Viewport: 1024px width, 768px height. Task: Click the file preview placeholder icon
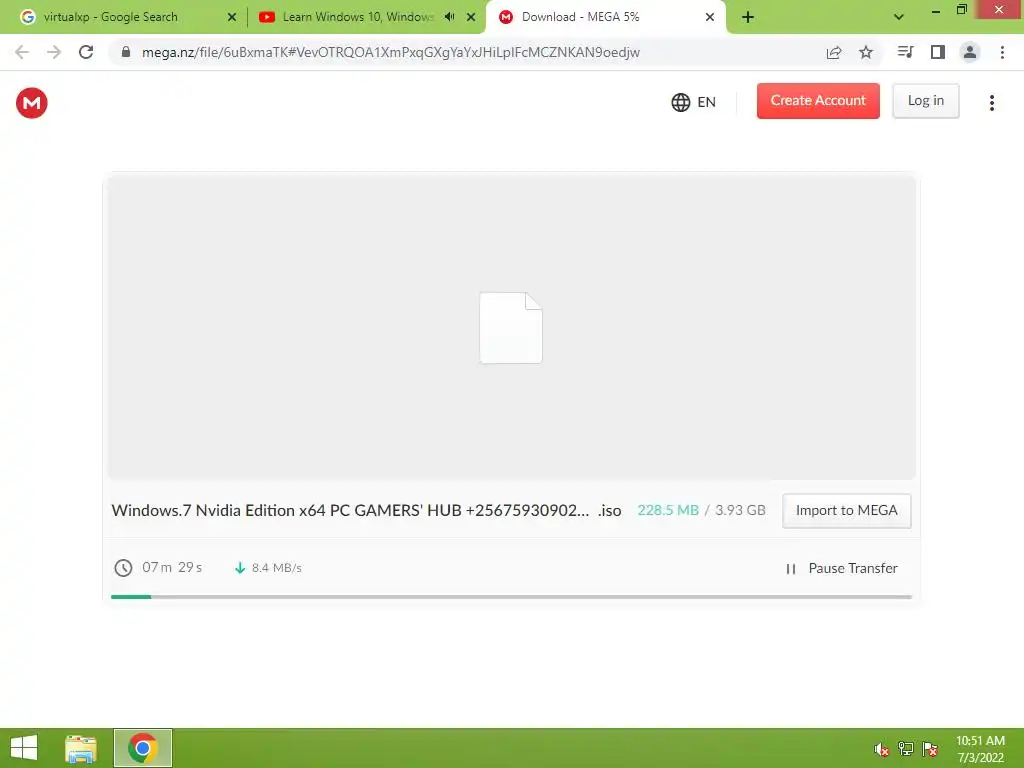(511, 327)
